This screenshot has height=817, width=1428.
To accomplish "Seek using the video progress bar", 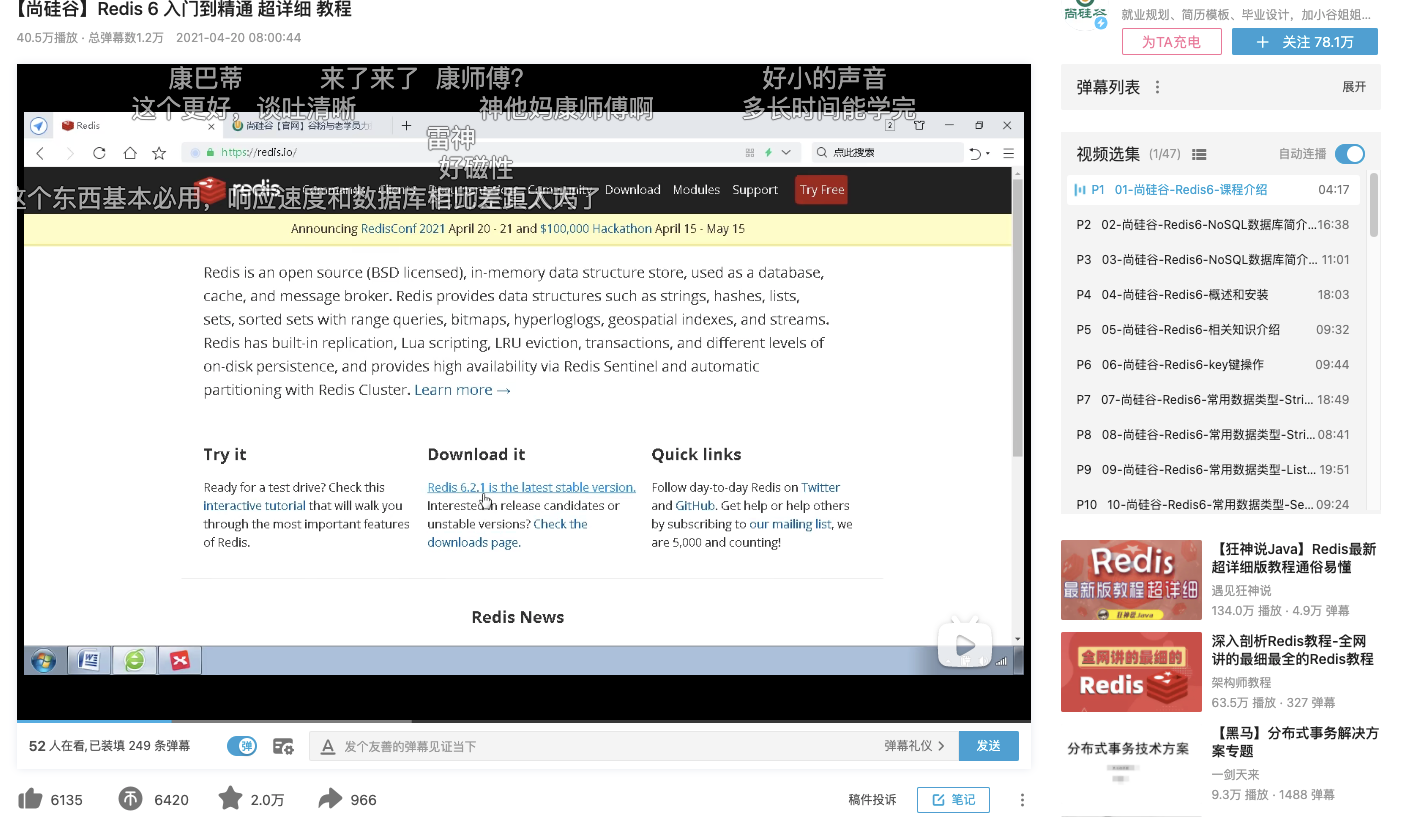I will (524, 721).
